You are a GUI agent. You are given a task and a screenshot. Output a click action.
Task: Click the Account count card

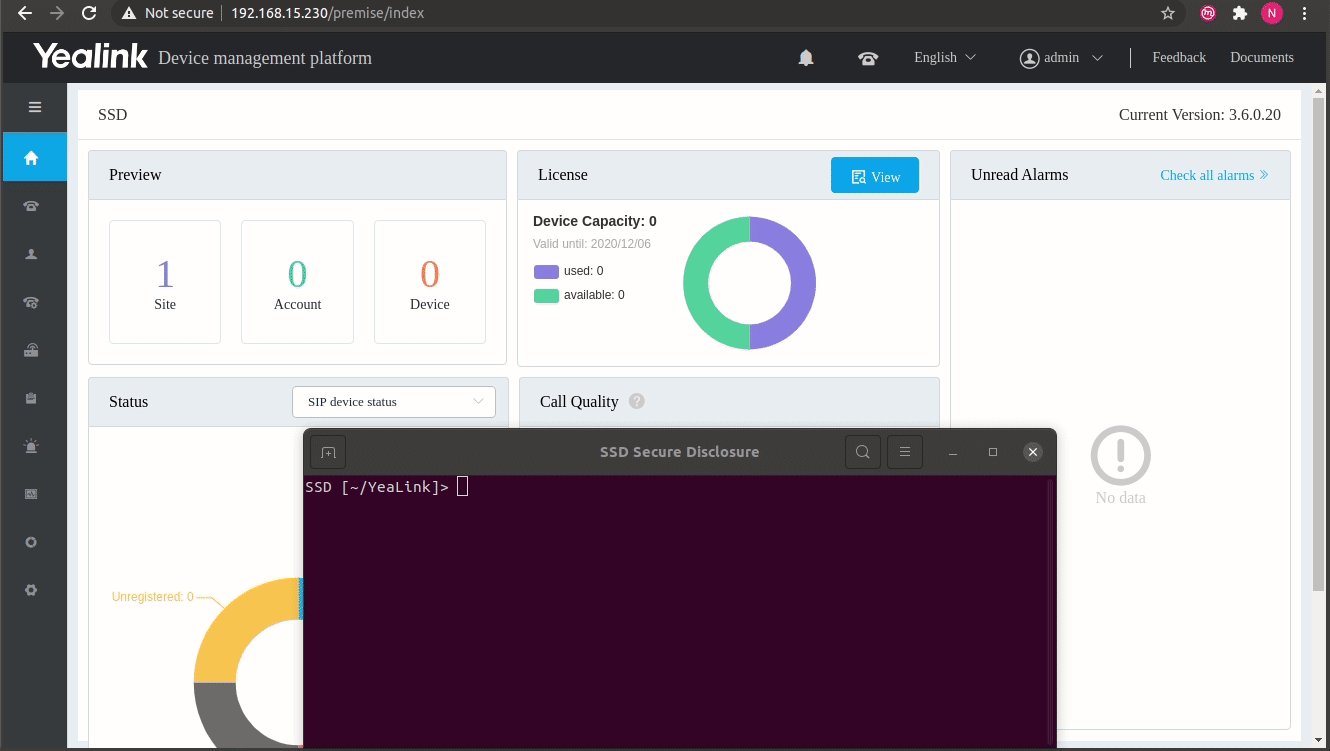tap(297, 282)
